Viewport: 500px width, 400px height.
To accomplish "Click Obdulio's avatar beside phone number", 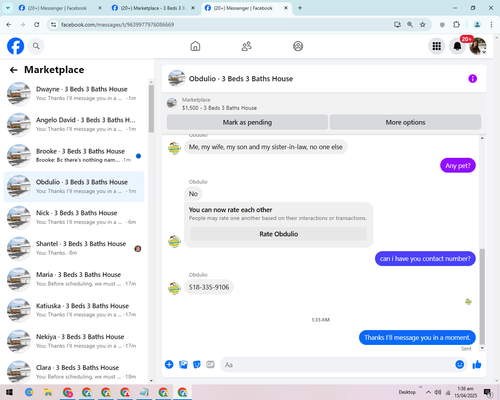I will (174, 288).
